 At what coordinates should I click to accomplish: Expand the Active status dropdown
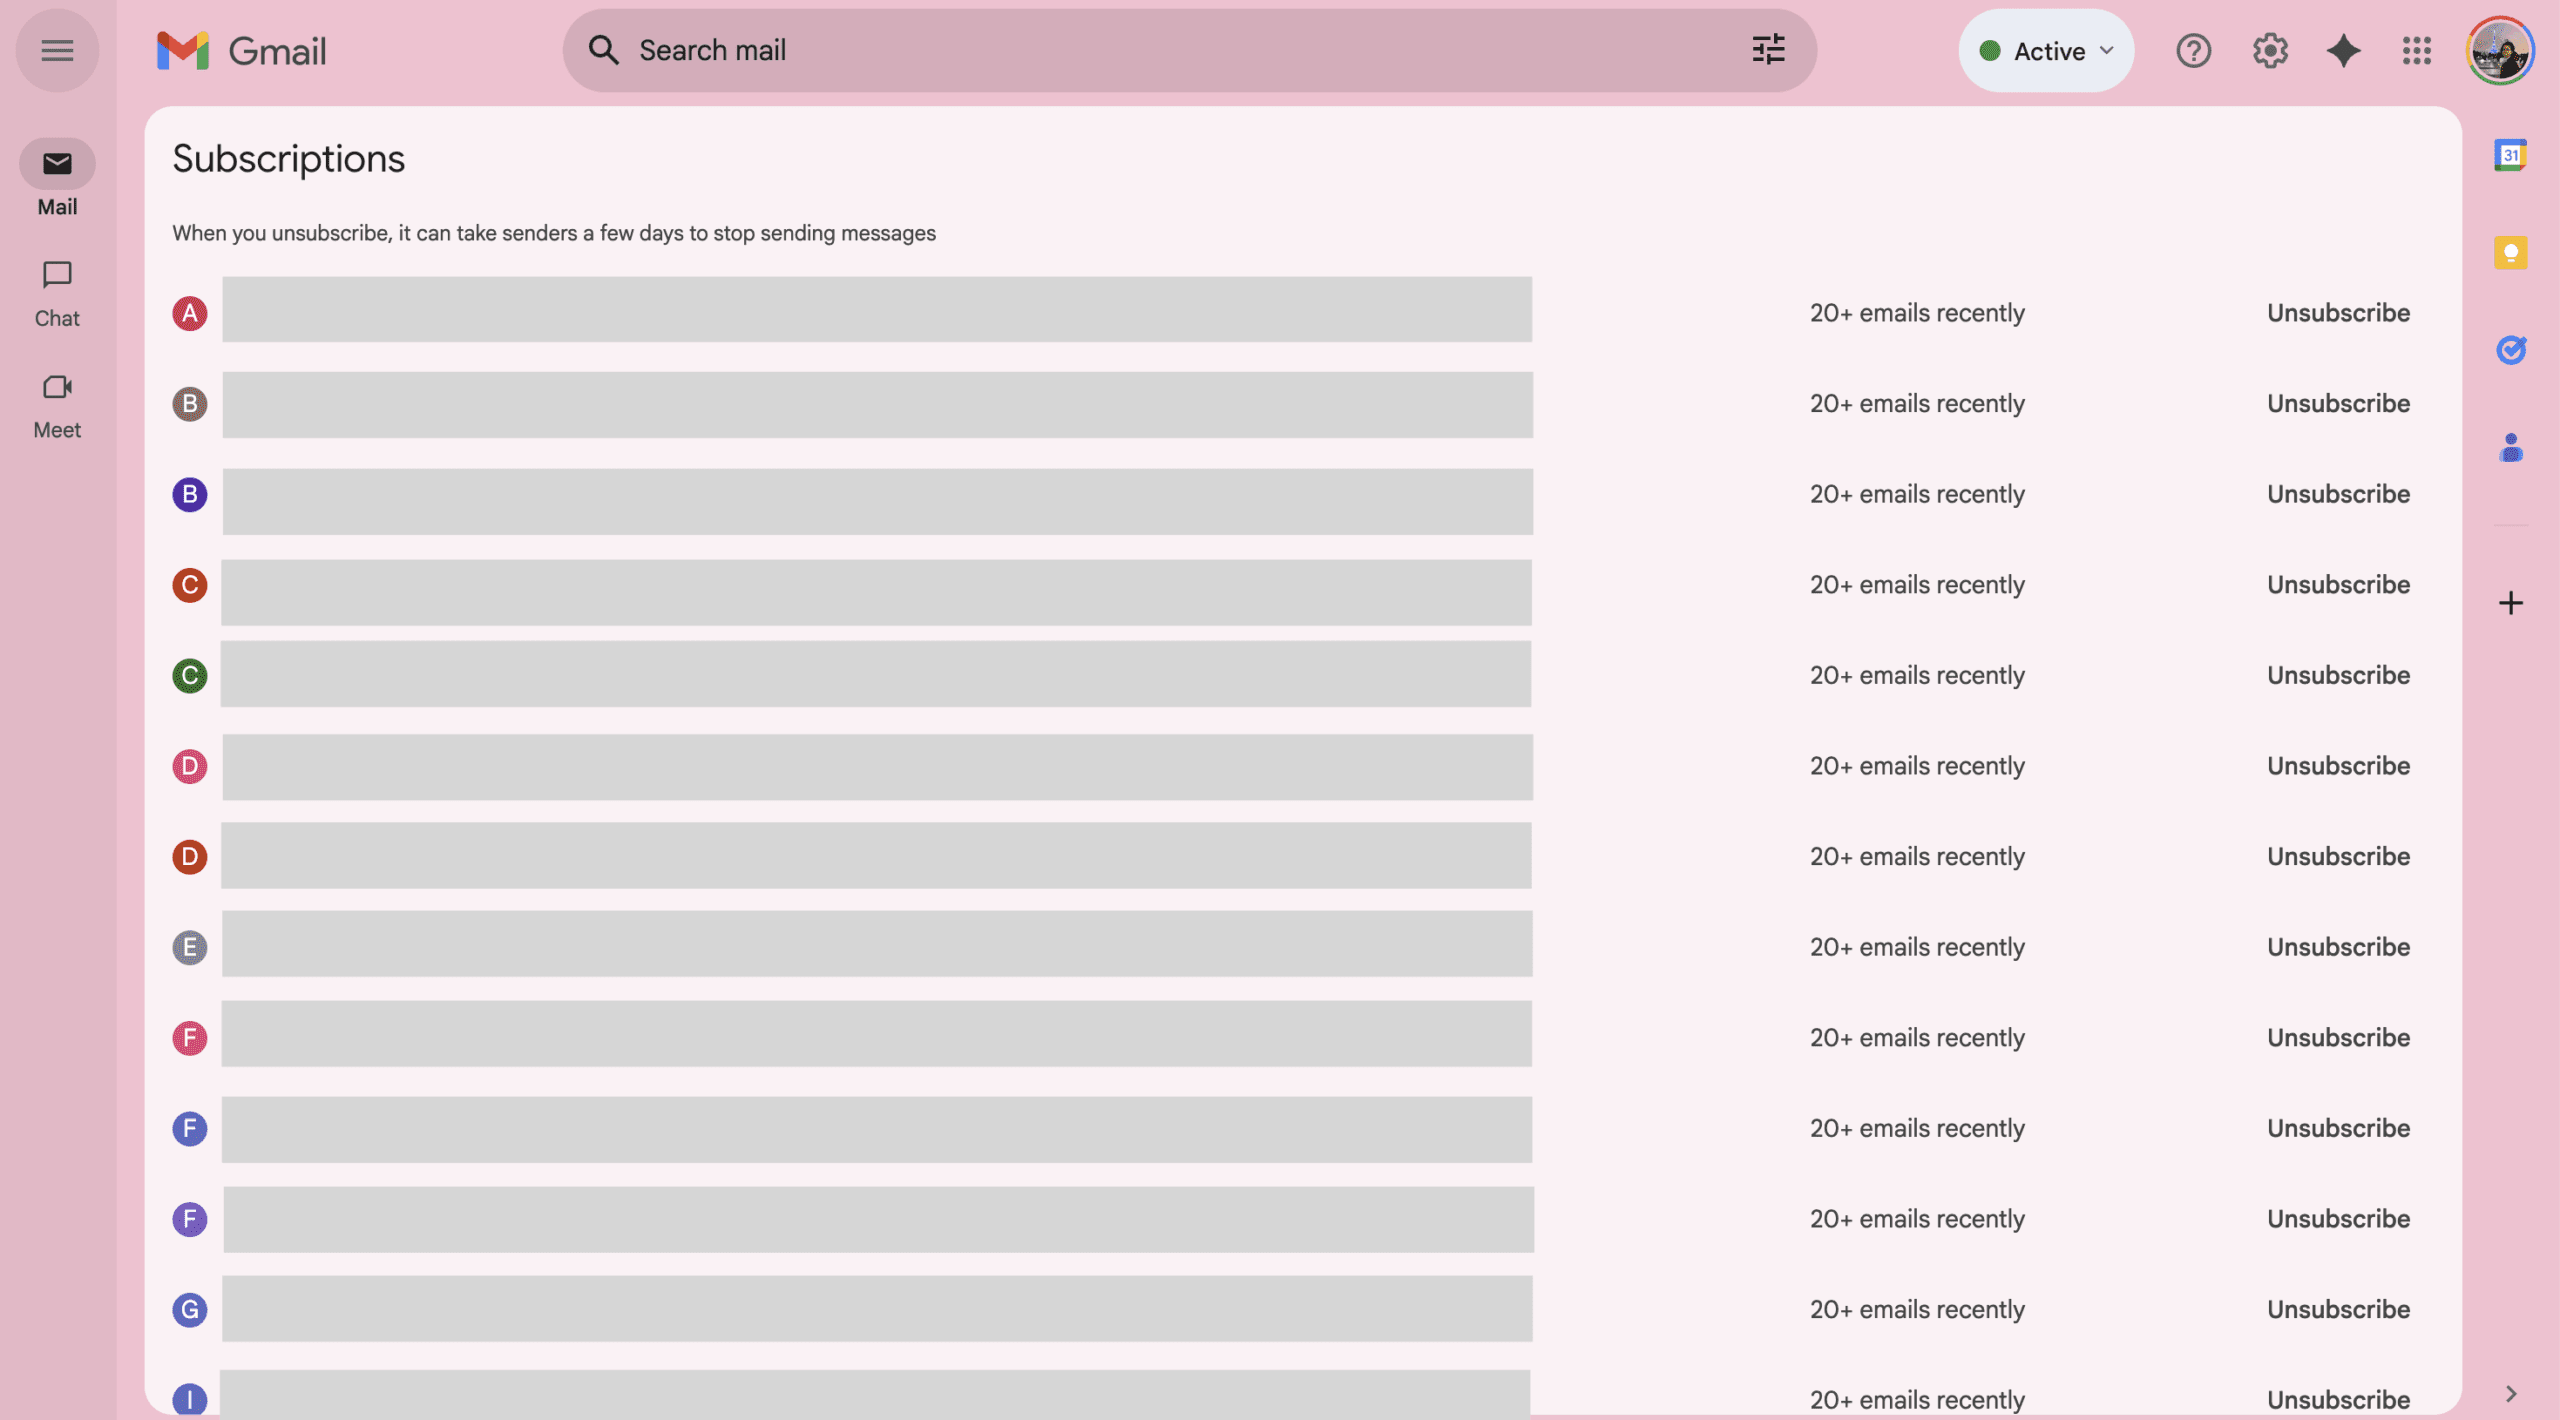click(2046, 51)
